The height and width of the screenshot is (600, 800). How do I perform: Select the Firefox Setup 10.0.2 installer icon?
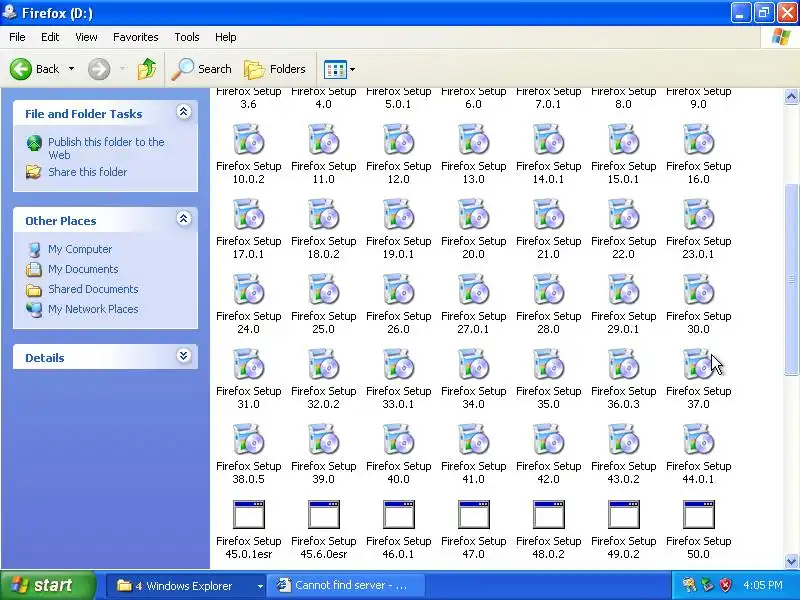click(x=248, y=139)
